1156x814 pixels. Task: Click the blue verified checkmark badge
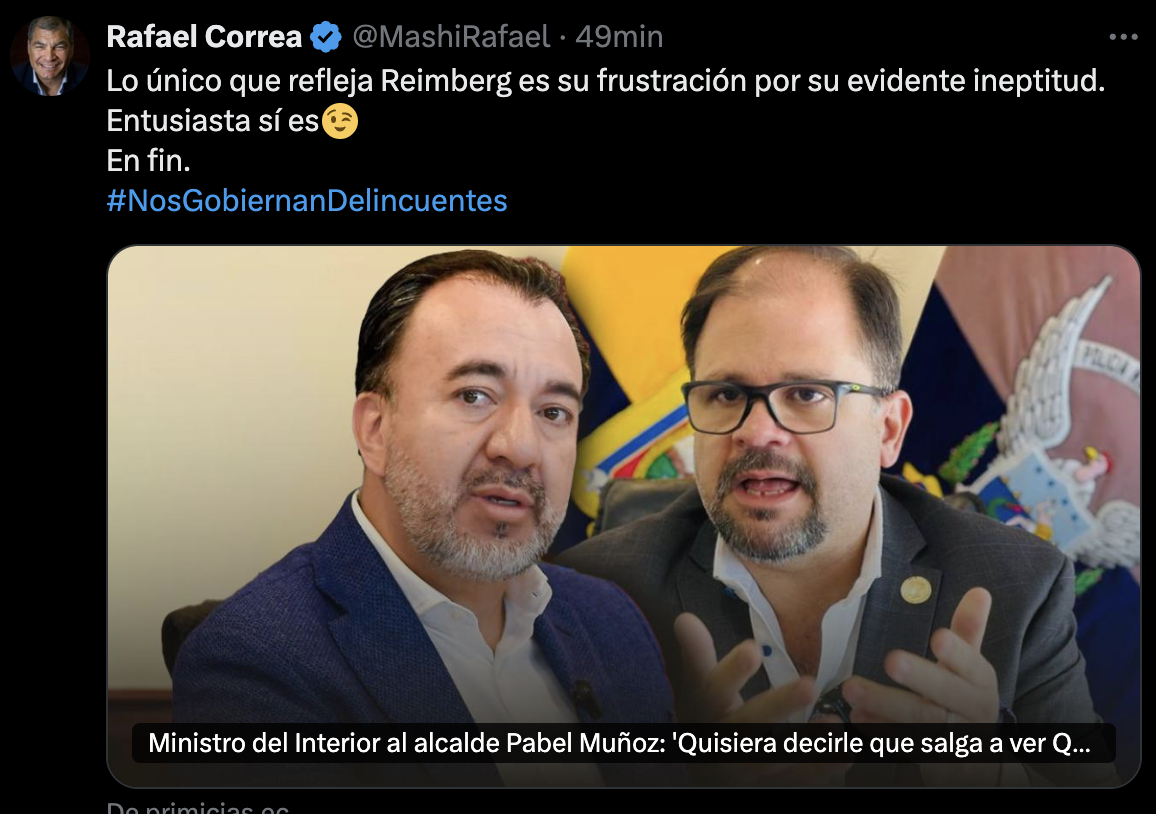click(x=325, y=37)
